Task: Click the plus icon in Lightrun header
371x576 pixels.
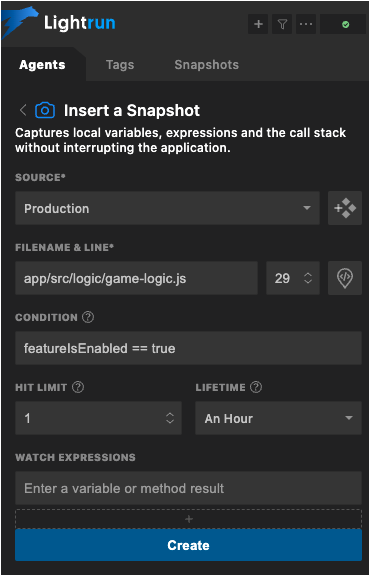Action: [258, 24]
